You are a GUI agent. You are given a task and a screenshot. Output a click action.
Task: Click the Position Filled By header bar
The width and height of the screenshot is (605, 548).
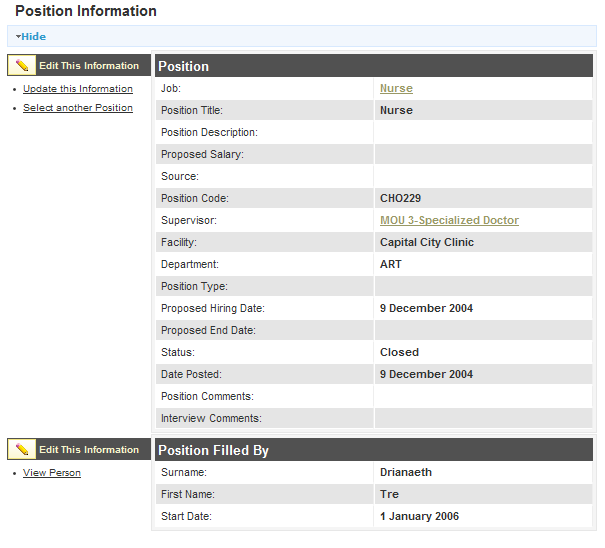click(x=374, y=451)
